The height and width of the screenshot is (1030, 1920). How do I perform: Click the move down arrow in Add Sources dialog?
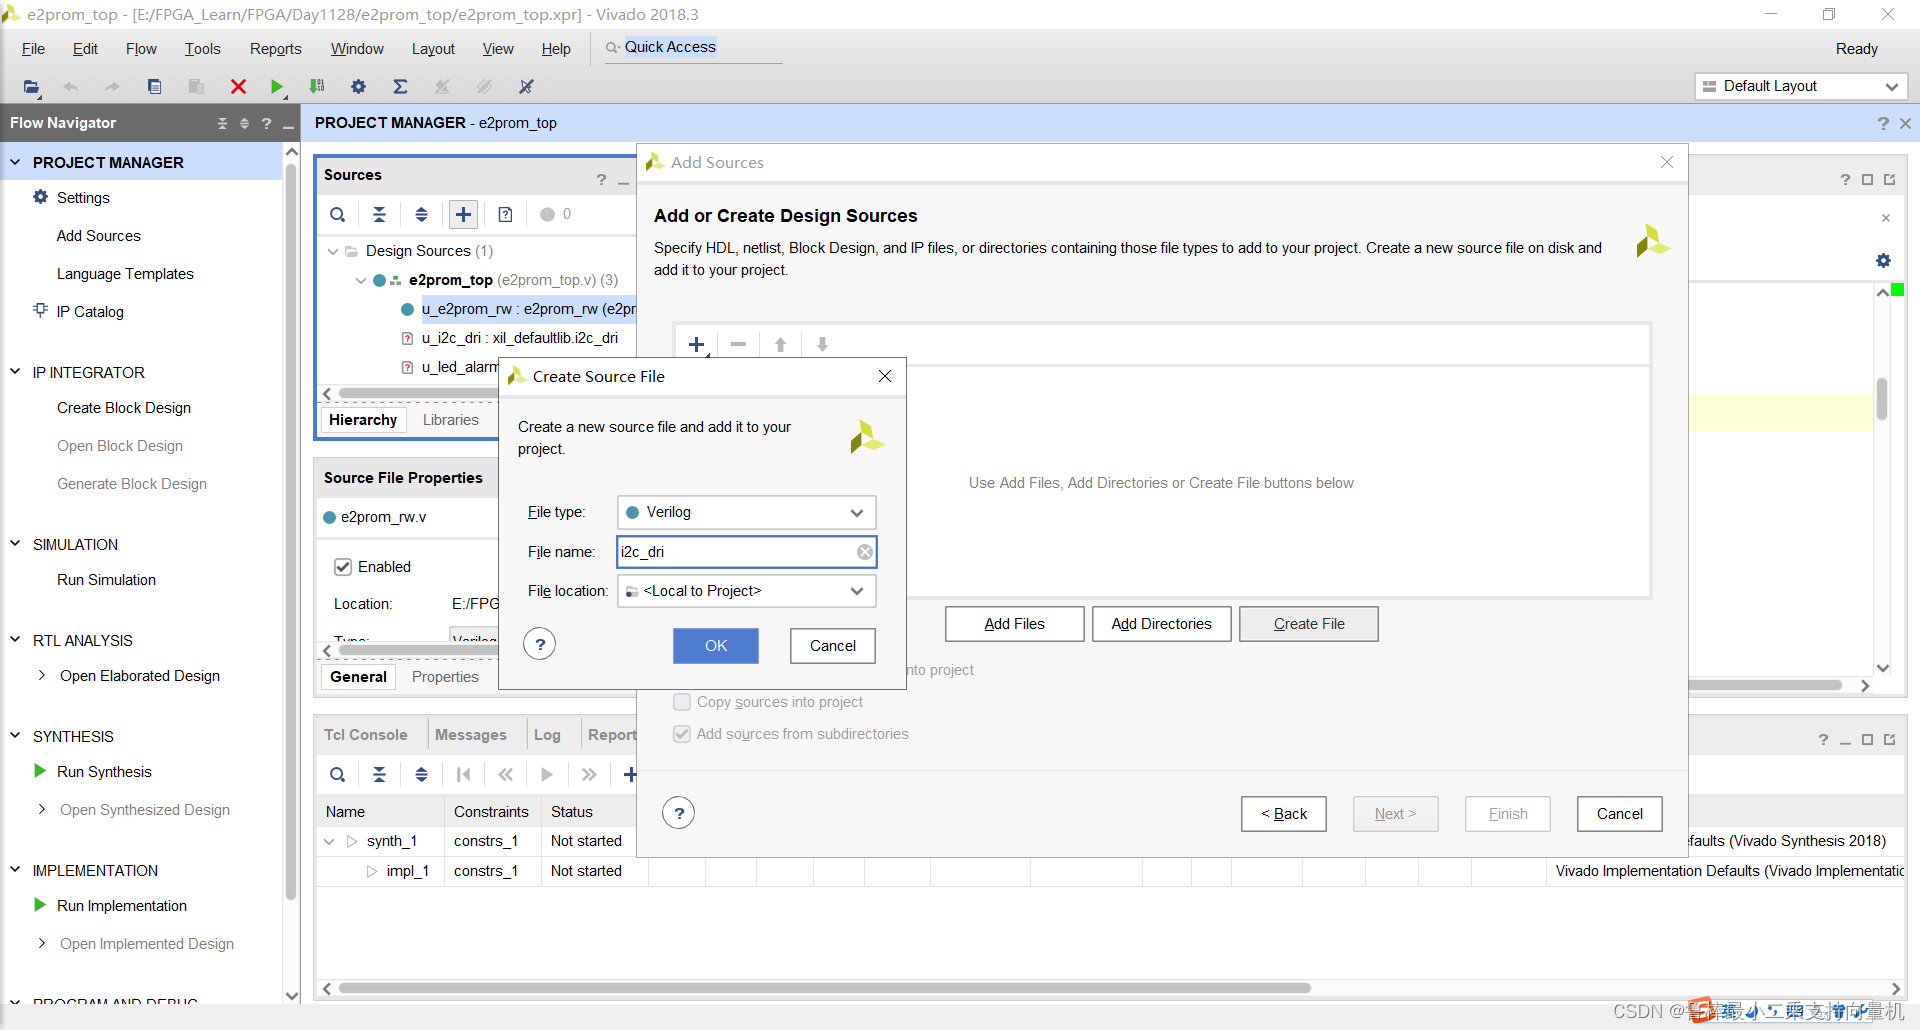tap(822, 345)
